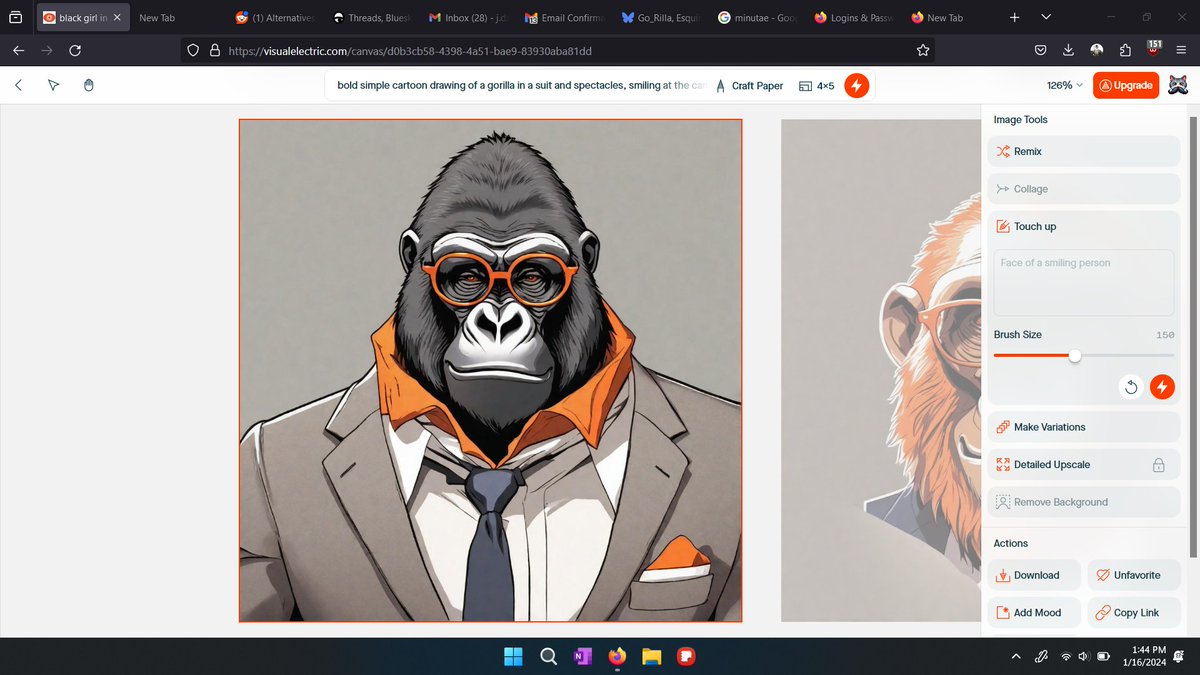Click the Collage tool button

coord(1084,189)
